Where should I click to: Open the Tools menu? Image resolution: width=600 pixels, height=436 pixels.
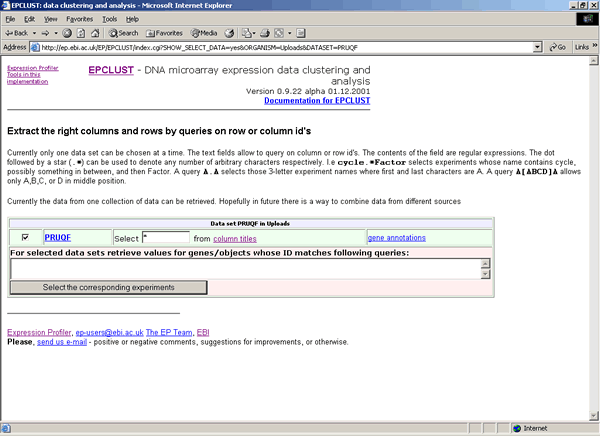pos(109,19)
